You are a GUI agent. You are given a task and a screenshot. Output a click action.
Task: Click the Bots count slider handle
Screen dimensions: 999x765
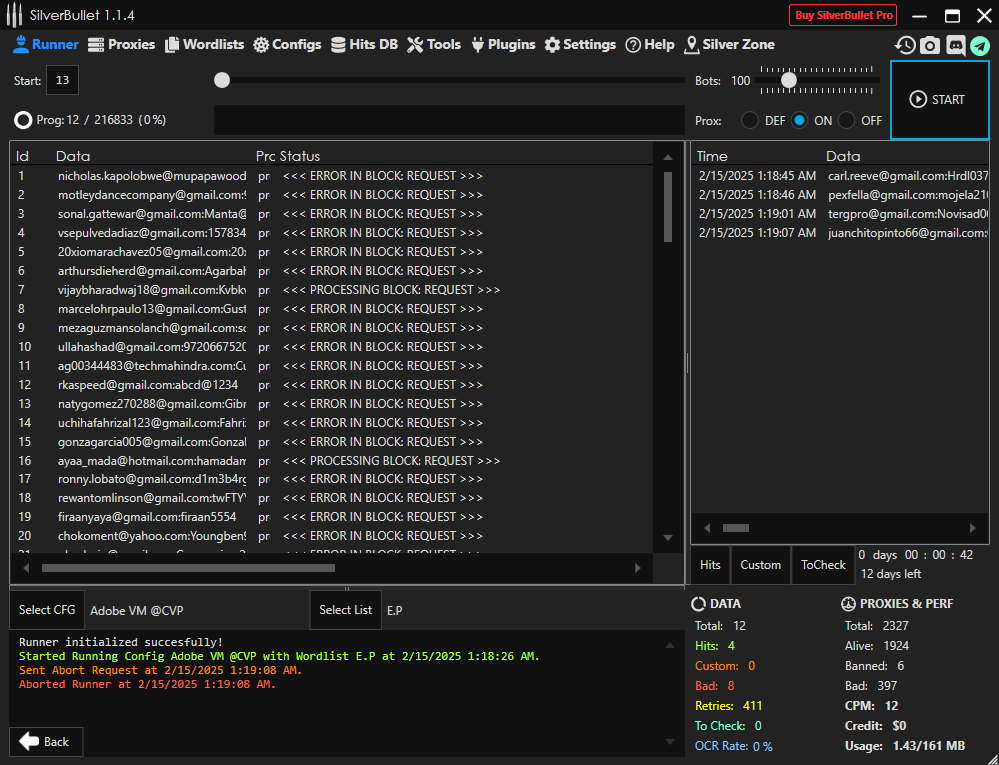click(x=789, y=80)
